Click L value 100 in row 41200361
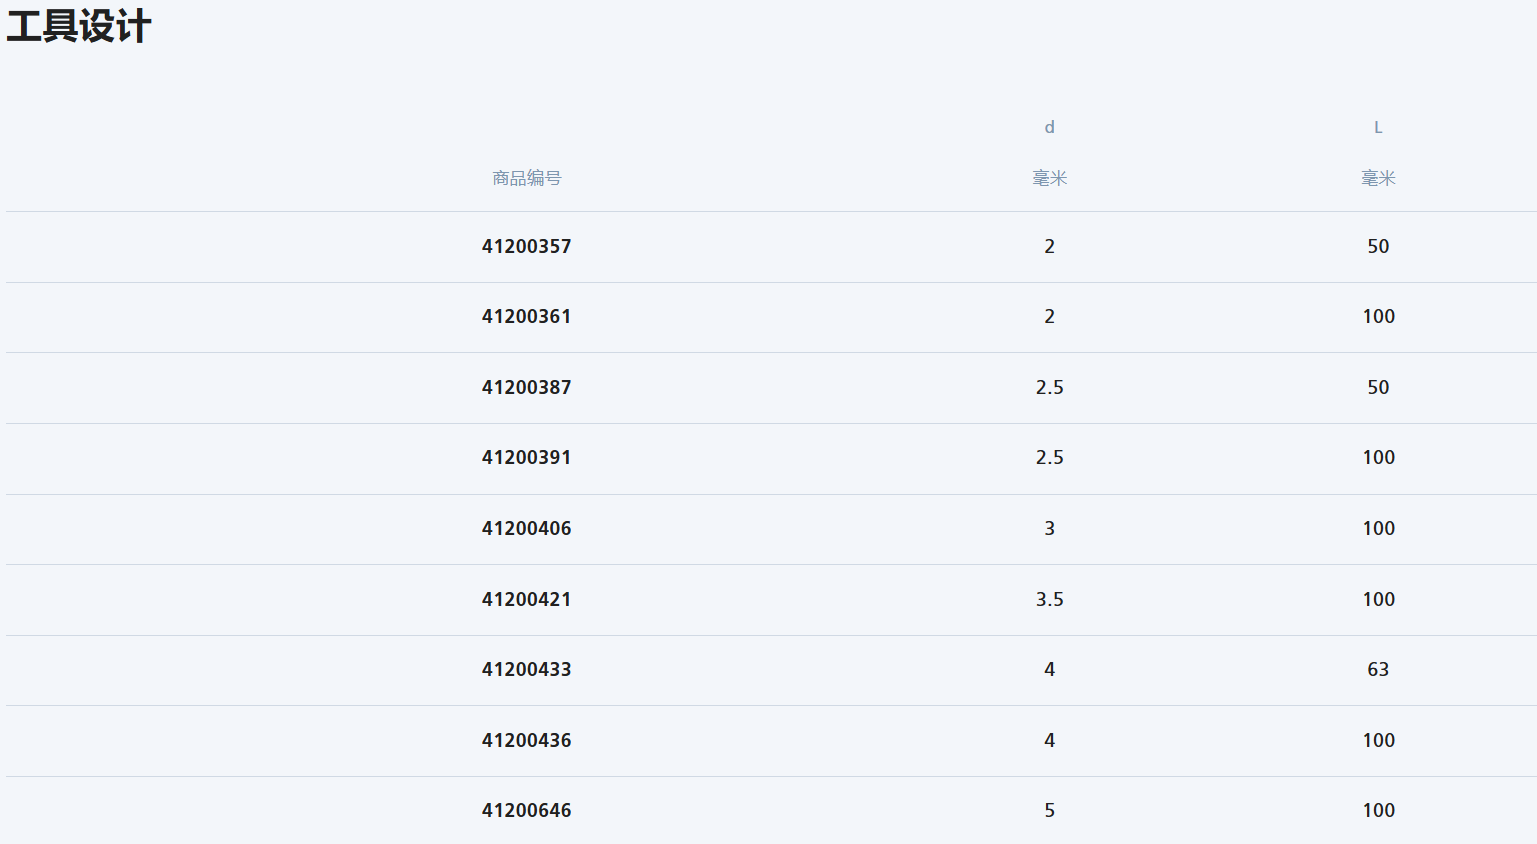The height and width of the screenshot is (844, 1537). 1378,316
